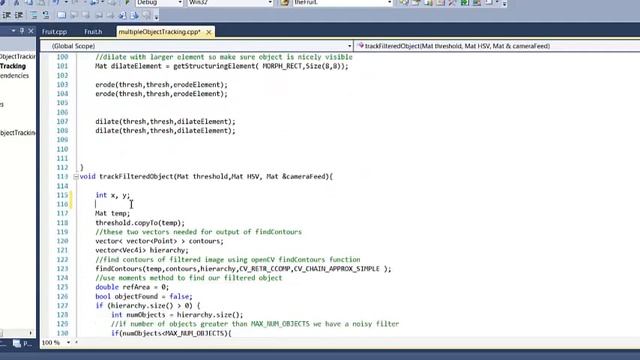
Task: Collapse the trackFilteredObject function block
Action: [76, 177]
